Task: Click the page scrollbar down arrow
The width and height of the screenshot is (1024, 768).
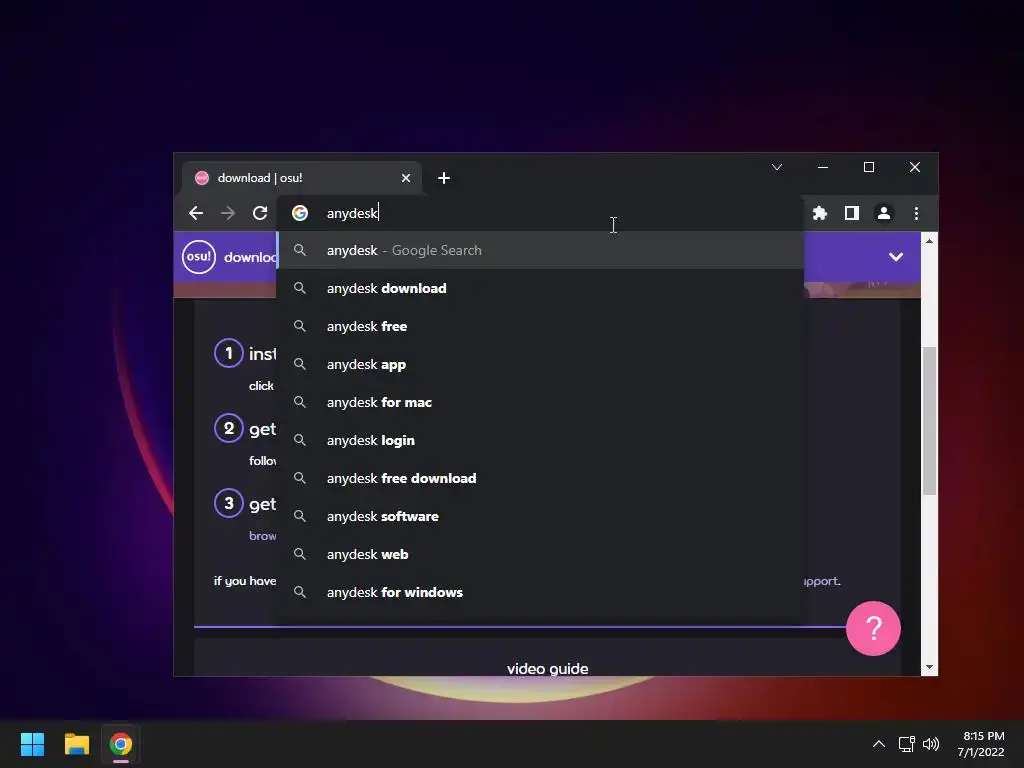Action: [x=929, y=667]
